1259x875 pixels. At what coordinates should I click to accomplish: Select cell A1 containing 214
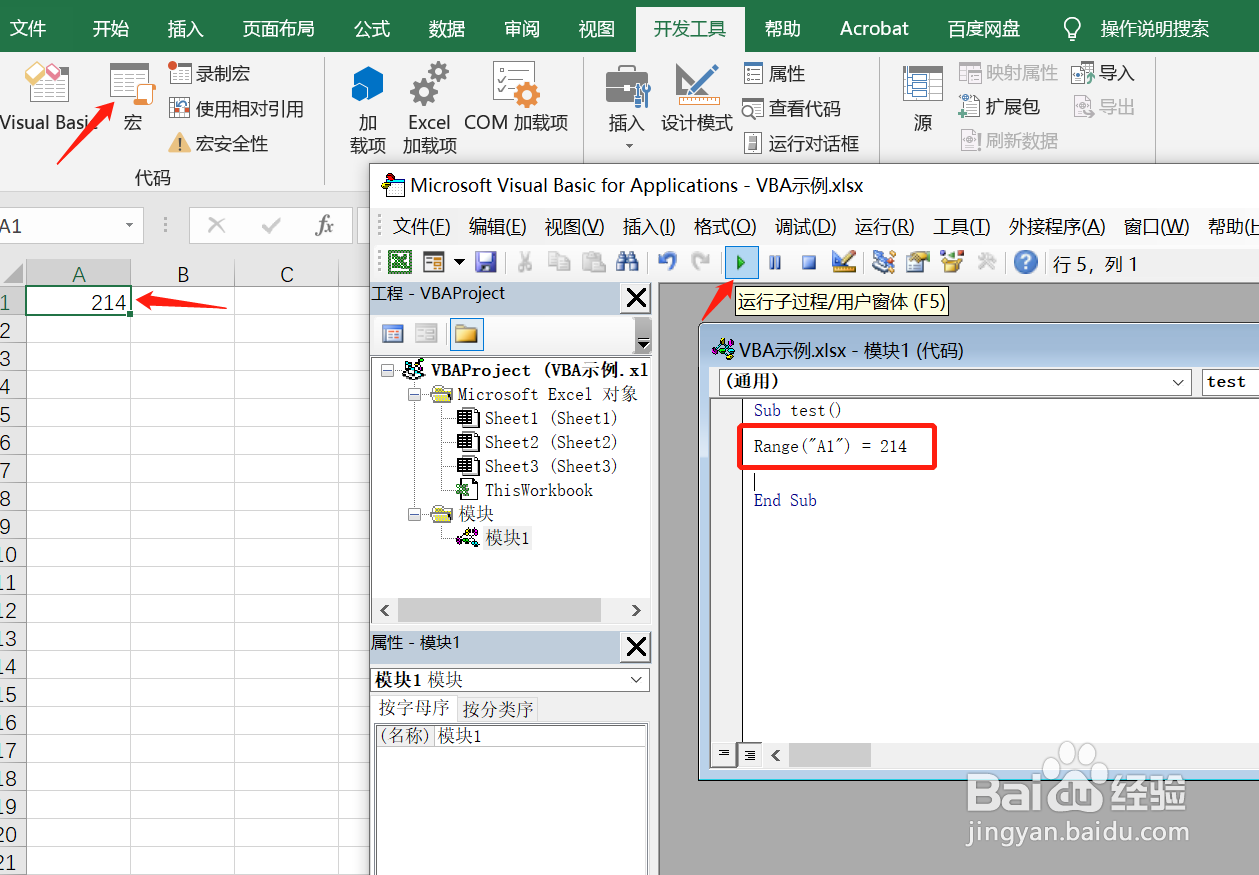tap(78, 302)
